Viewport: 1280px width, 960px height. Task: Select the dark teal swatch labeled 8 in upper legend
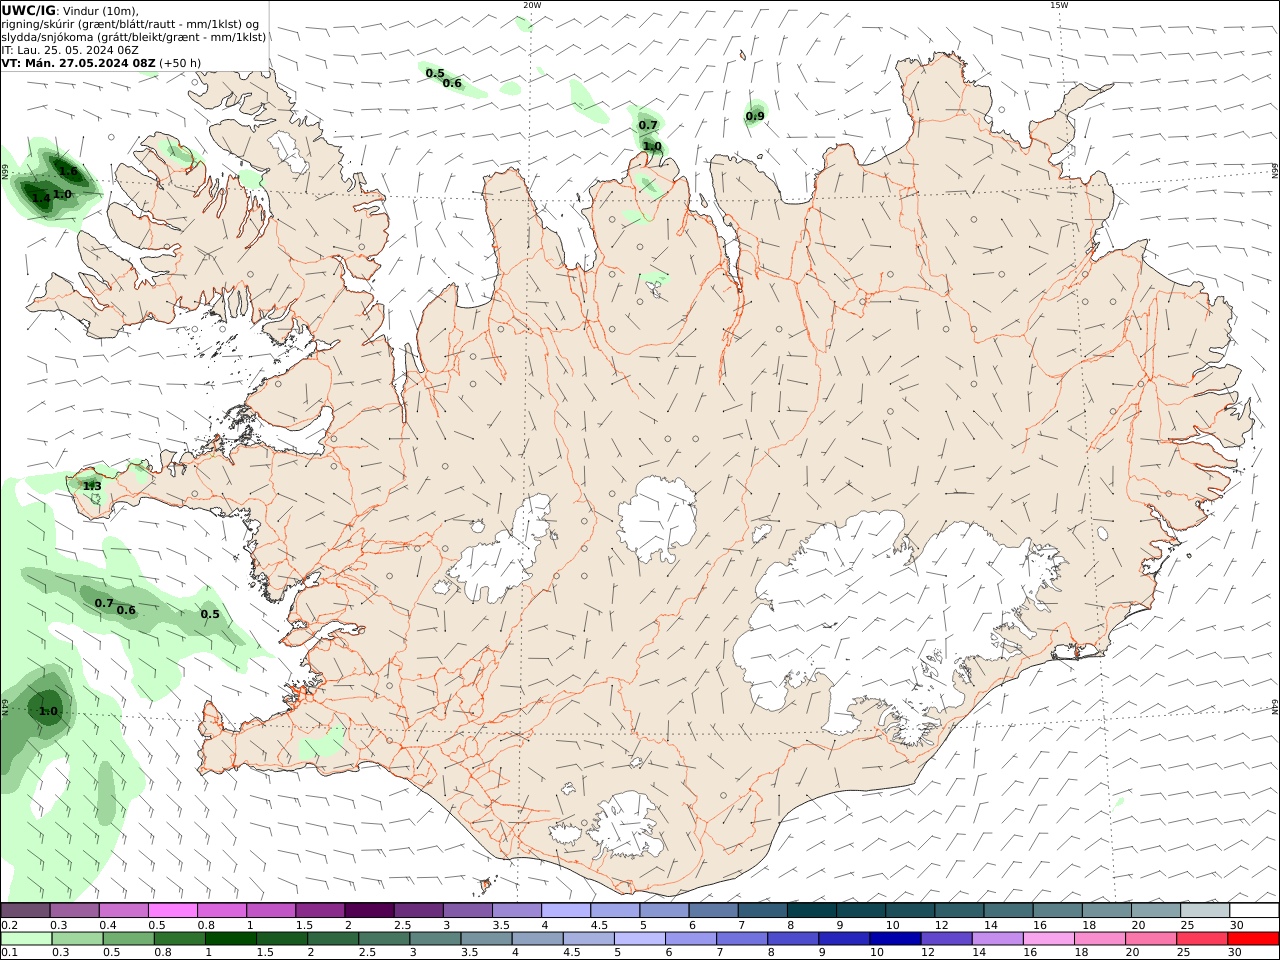click(811, 910)
